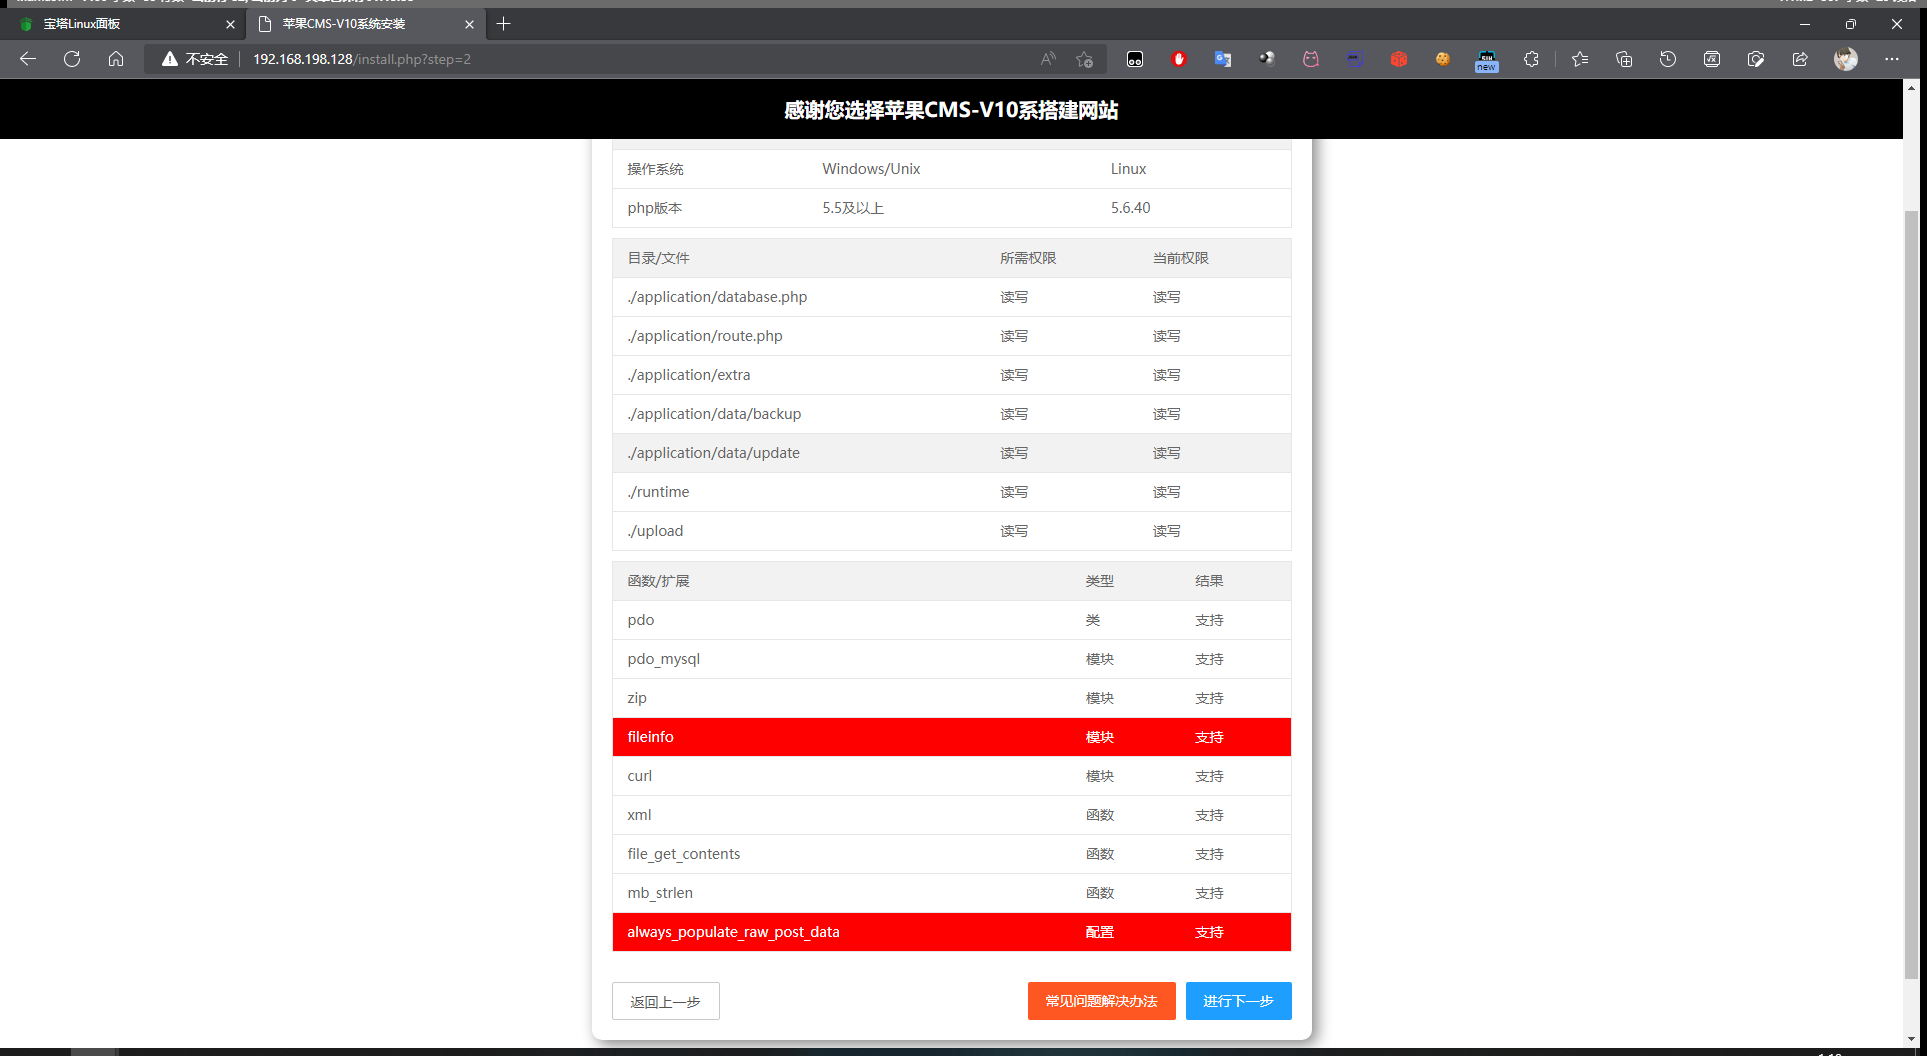Open the Favorites list

1580,59
